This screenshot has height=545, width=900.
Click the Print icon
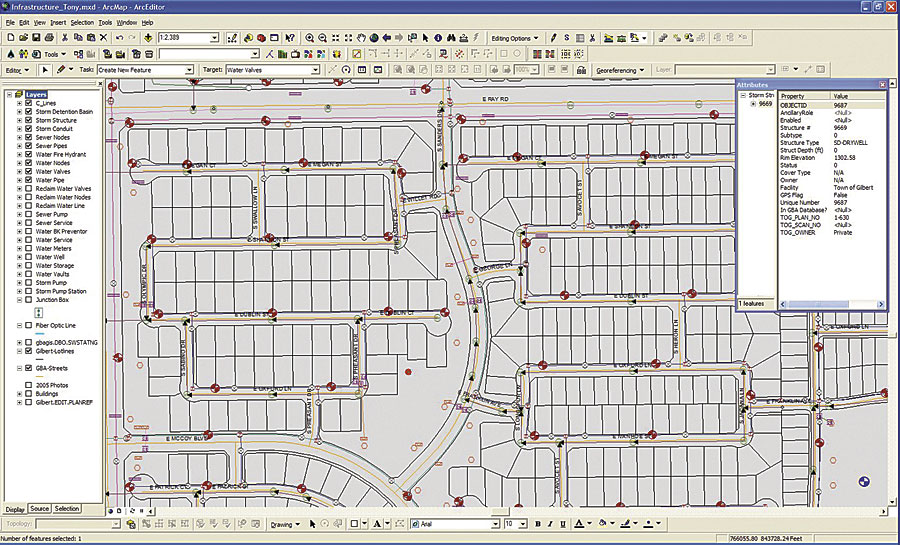tap(49, 38)
